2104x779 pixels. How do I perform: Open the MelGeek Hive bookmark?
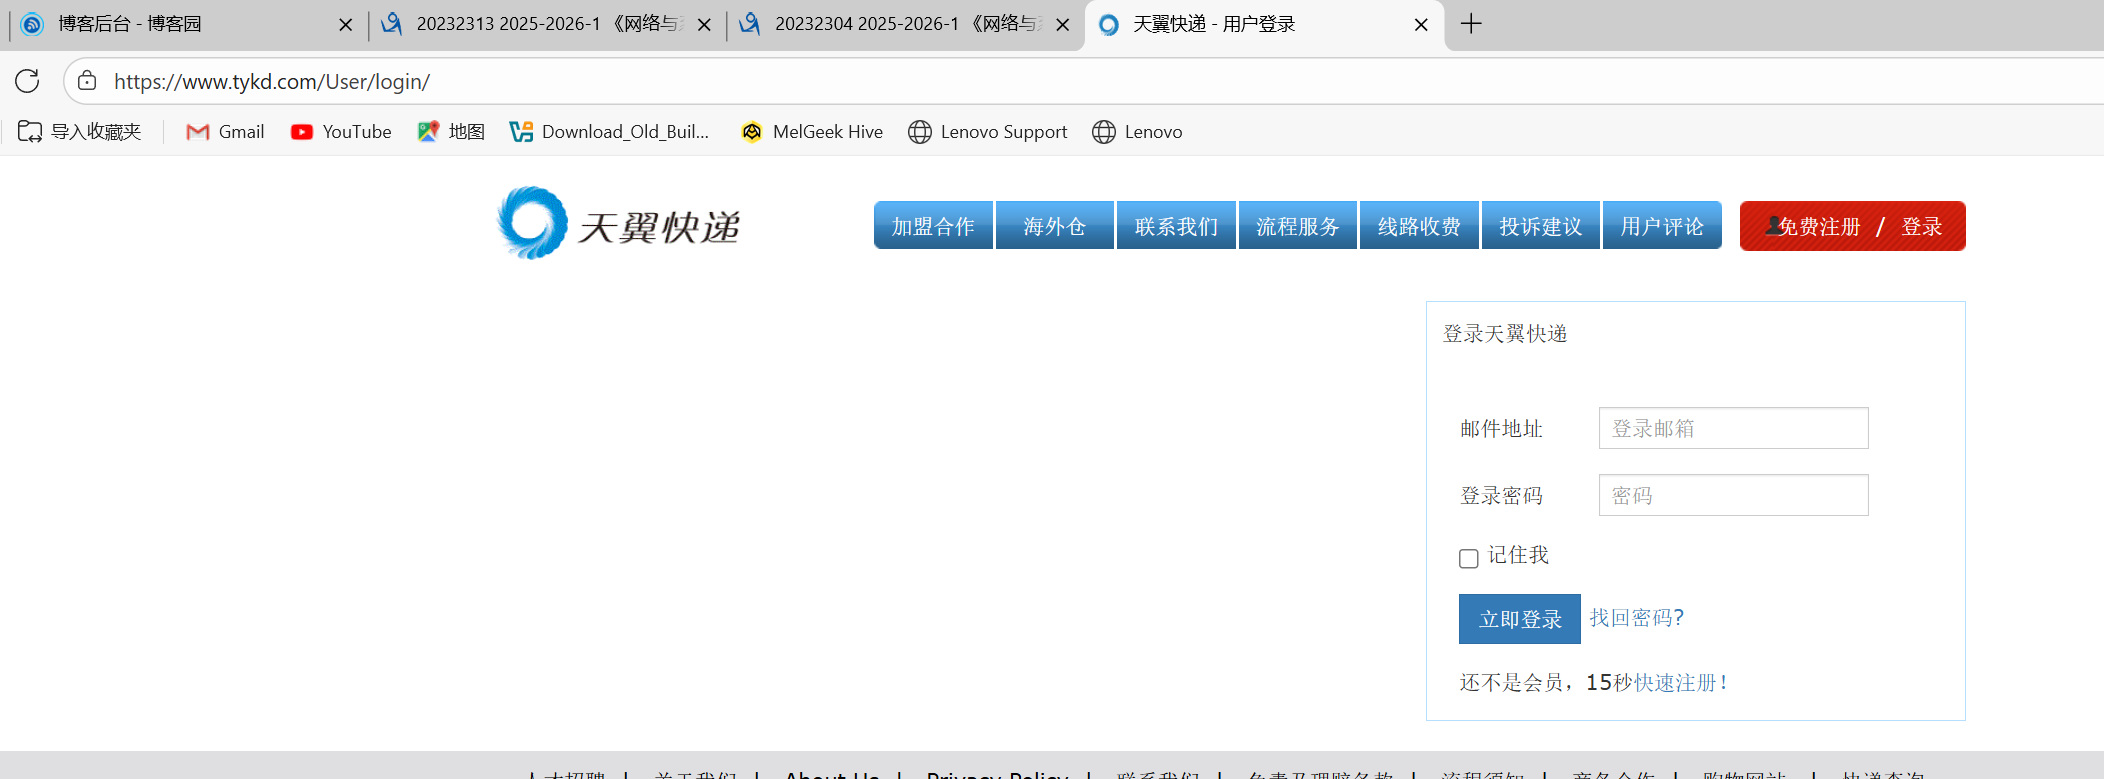[812, 132]
